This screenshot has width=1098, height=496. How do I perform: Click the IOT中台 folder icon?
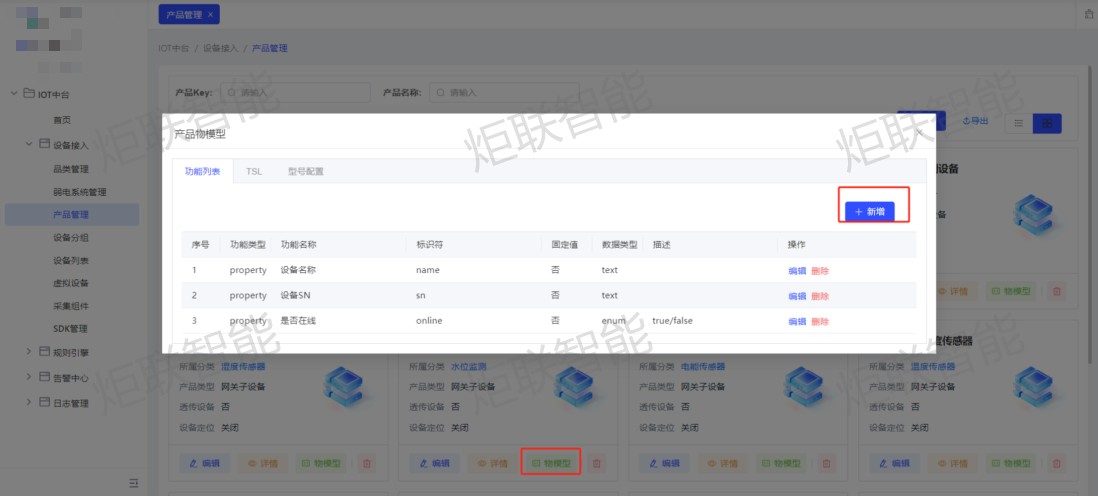[x=29, y=93]
